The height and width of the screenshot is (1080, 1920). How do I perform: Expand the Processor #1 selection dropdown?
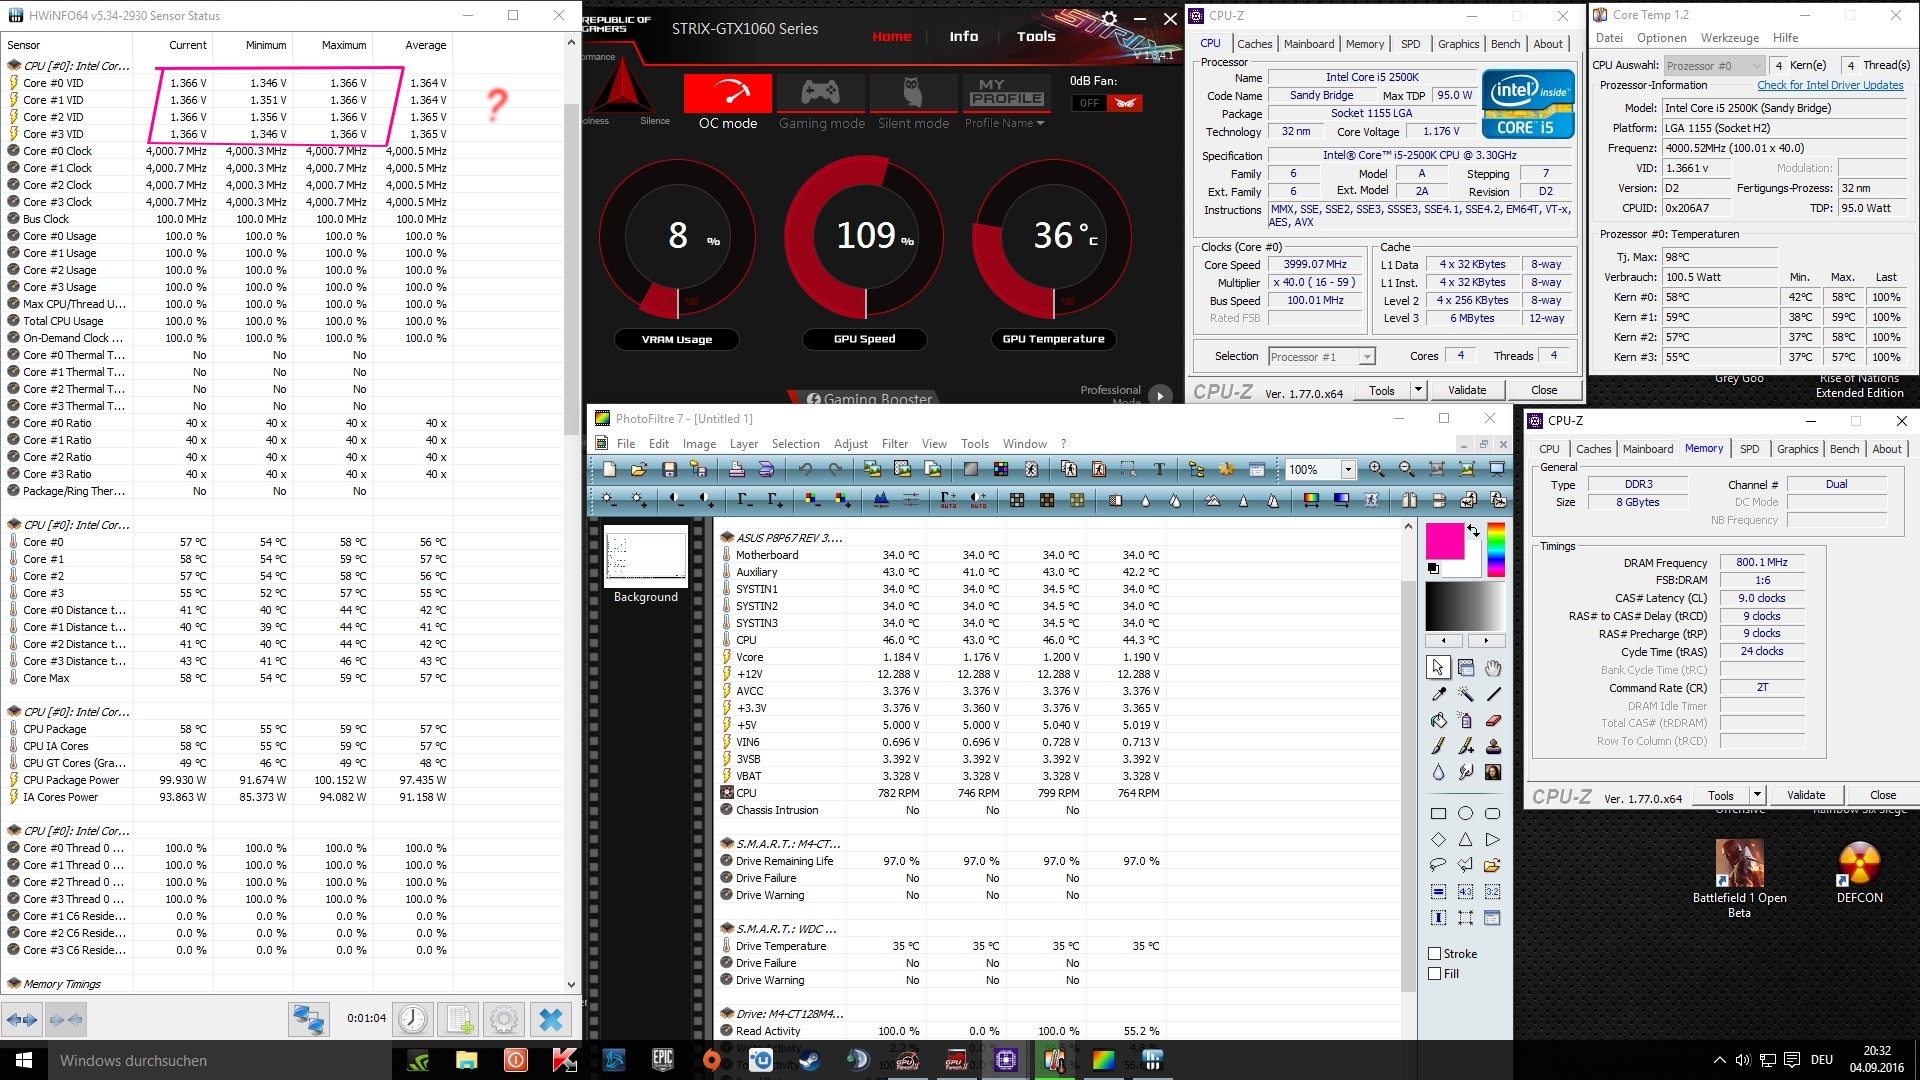point(1366,357)
